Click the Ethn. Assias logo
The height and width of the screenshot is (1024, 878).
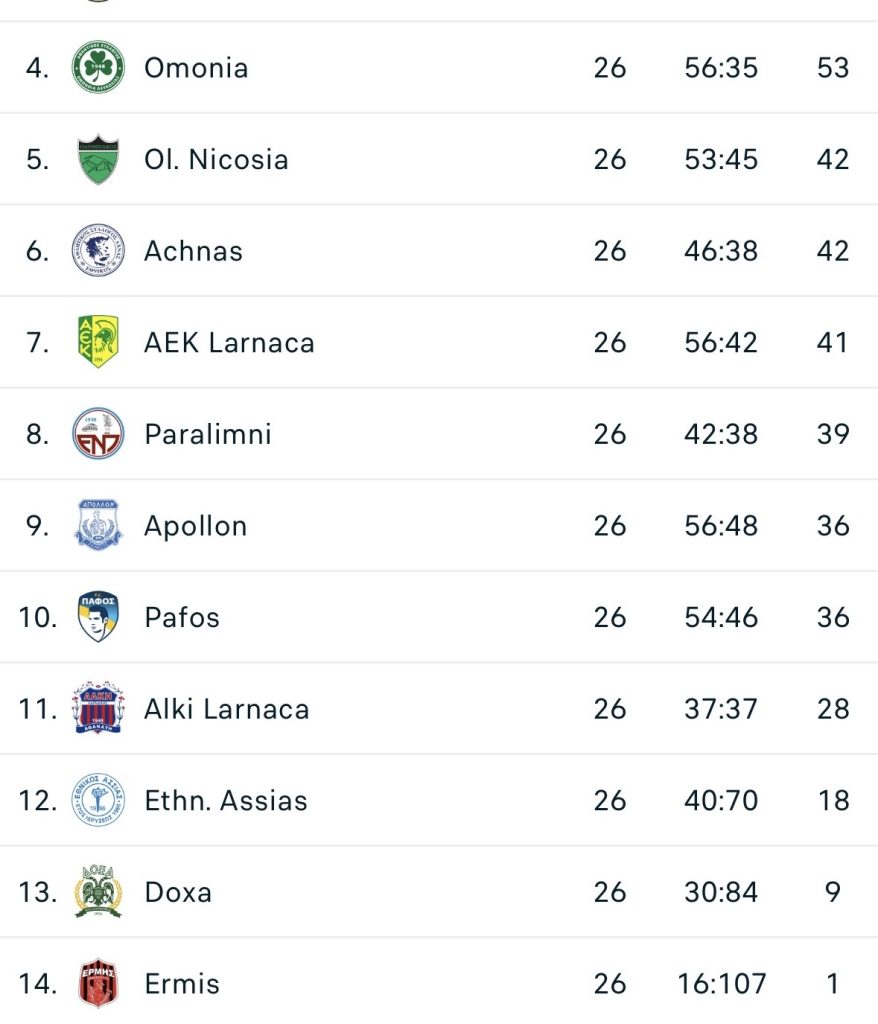point(98,801)
